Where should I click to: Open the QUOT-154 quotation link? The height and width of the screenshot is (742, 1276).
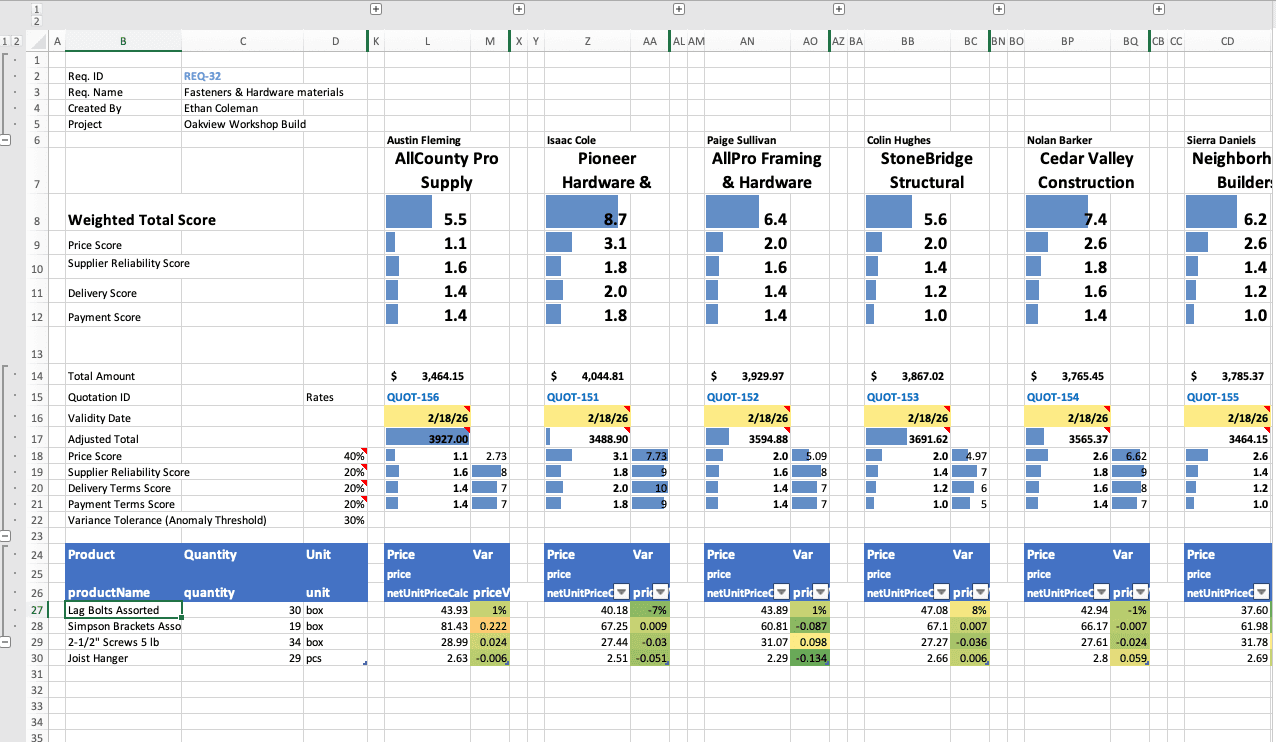(x=1055, y=396)
